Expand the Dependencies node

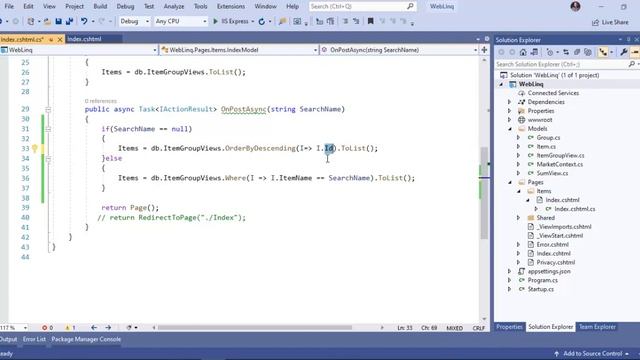pyautogui.click(x=509, y=102)
